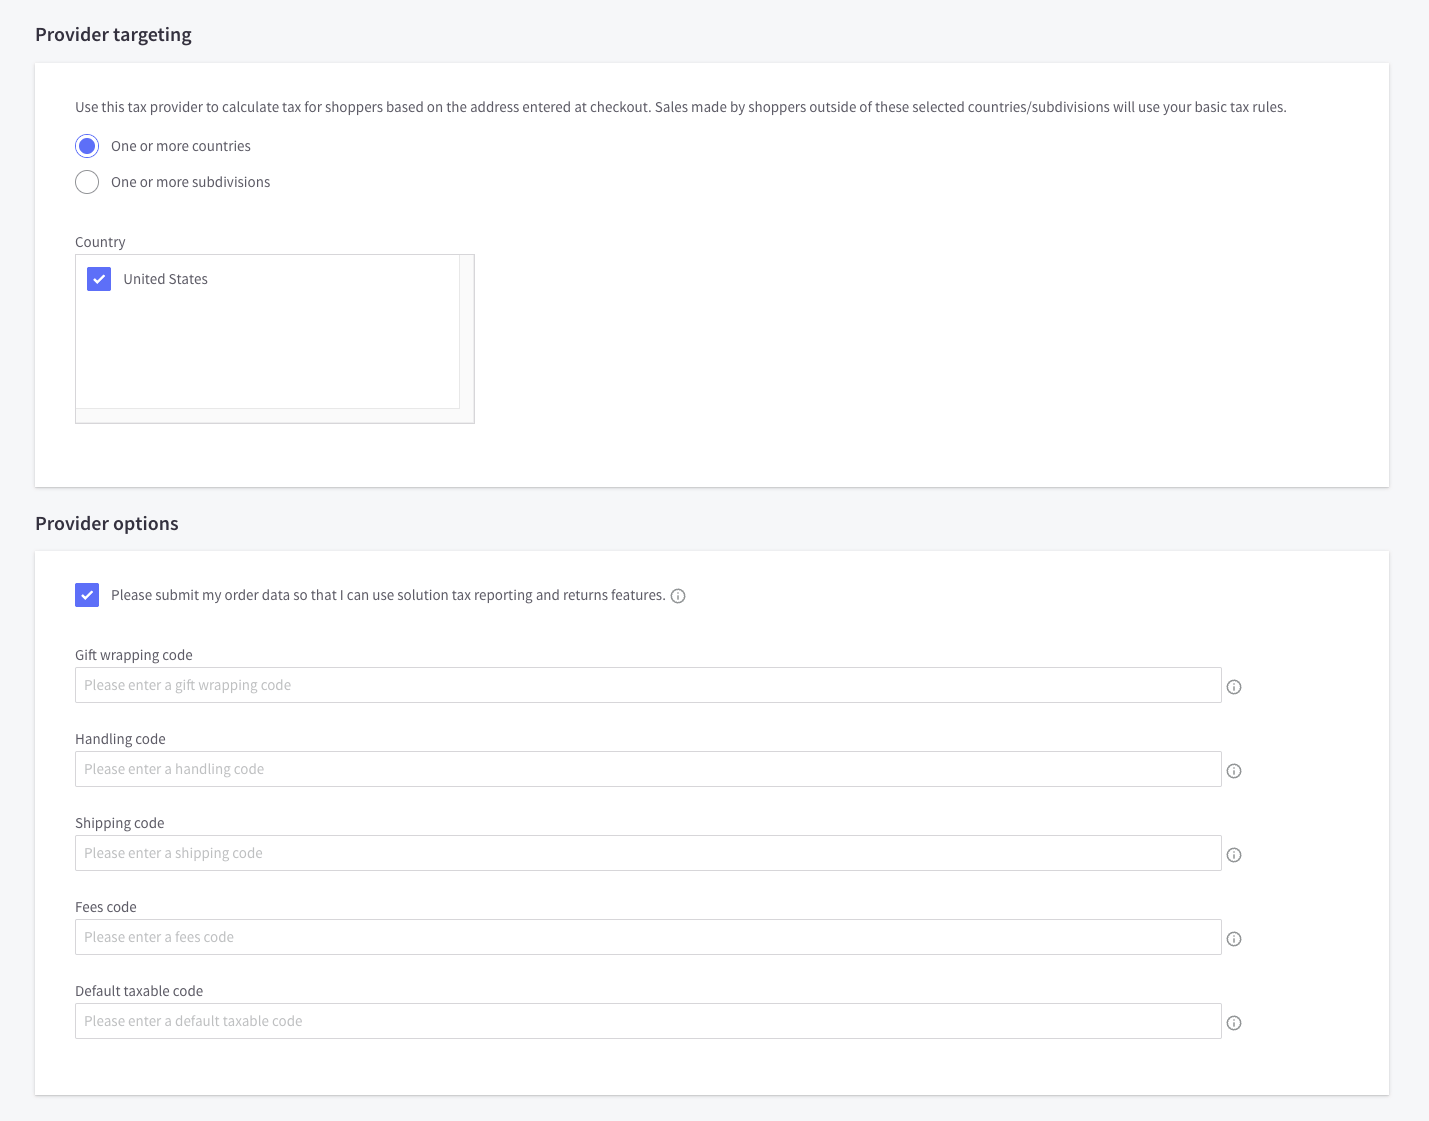Click info icon beside order data checkbox
The image size is (1429, 1121).
678,596
